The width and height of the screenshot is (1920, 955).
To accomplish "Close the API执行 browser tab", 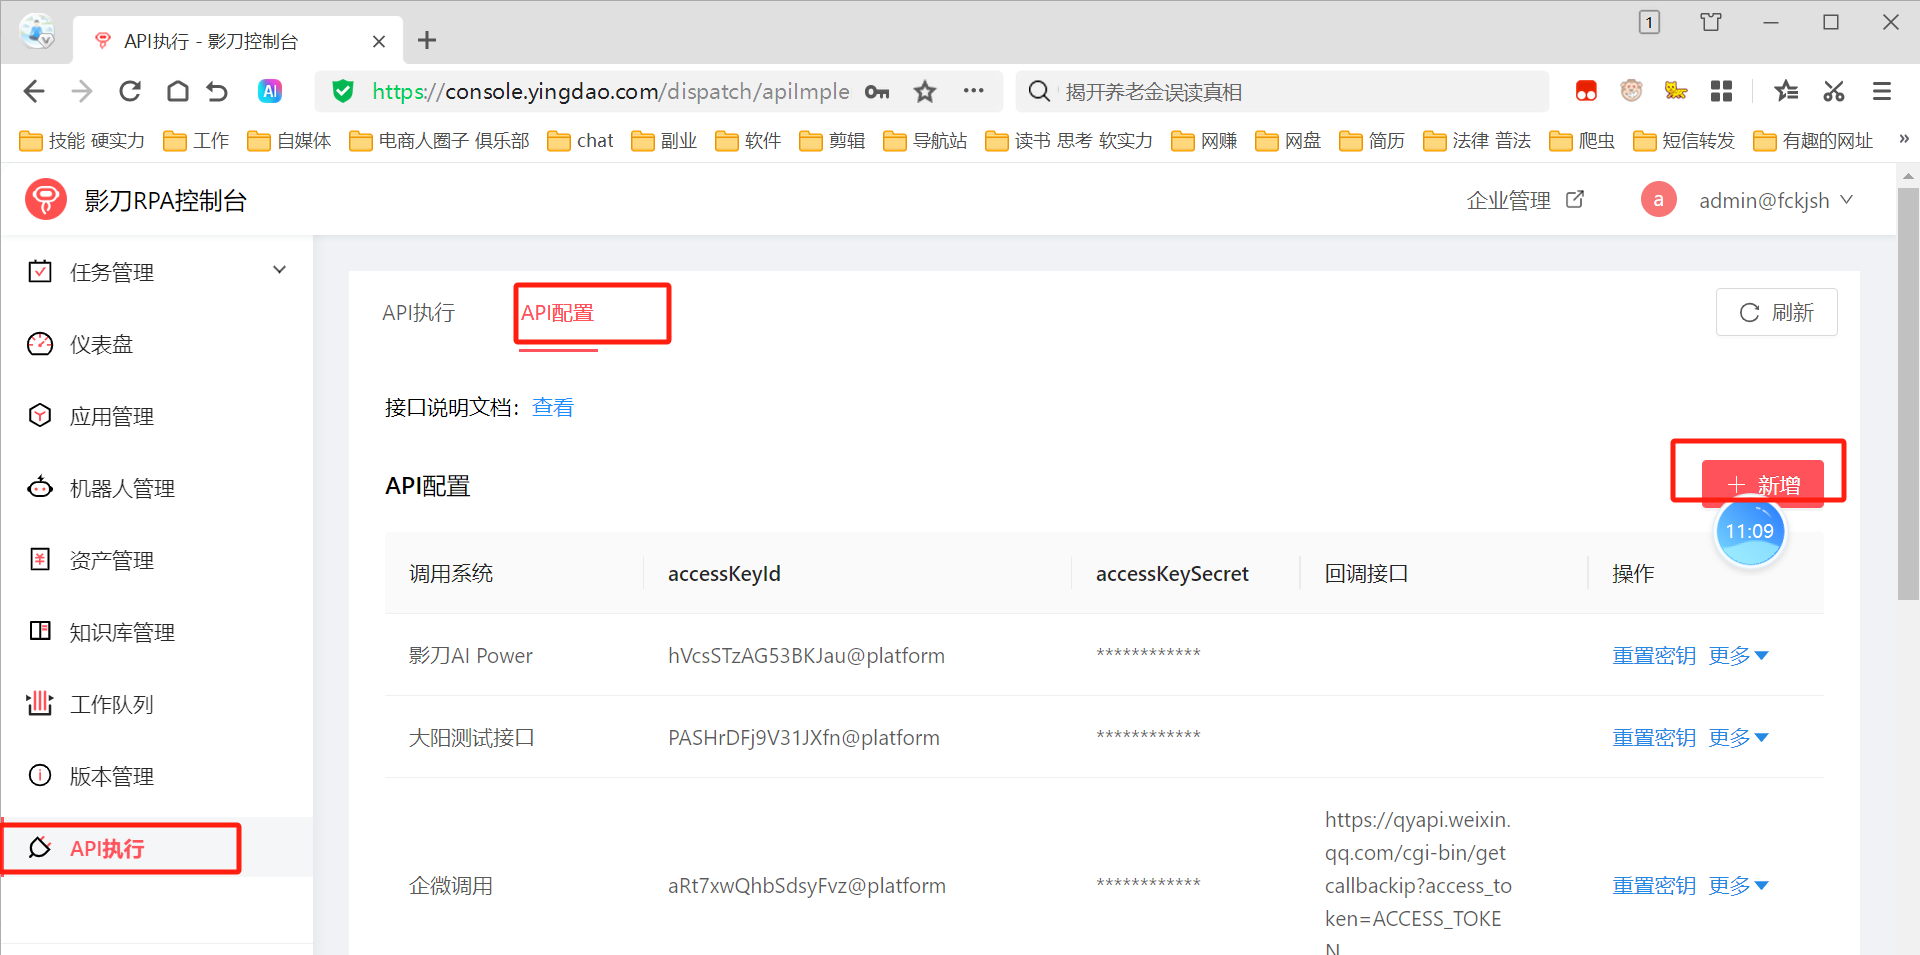I will coord(379,41).
